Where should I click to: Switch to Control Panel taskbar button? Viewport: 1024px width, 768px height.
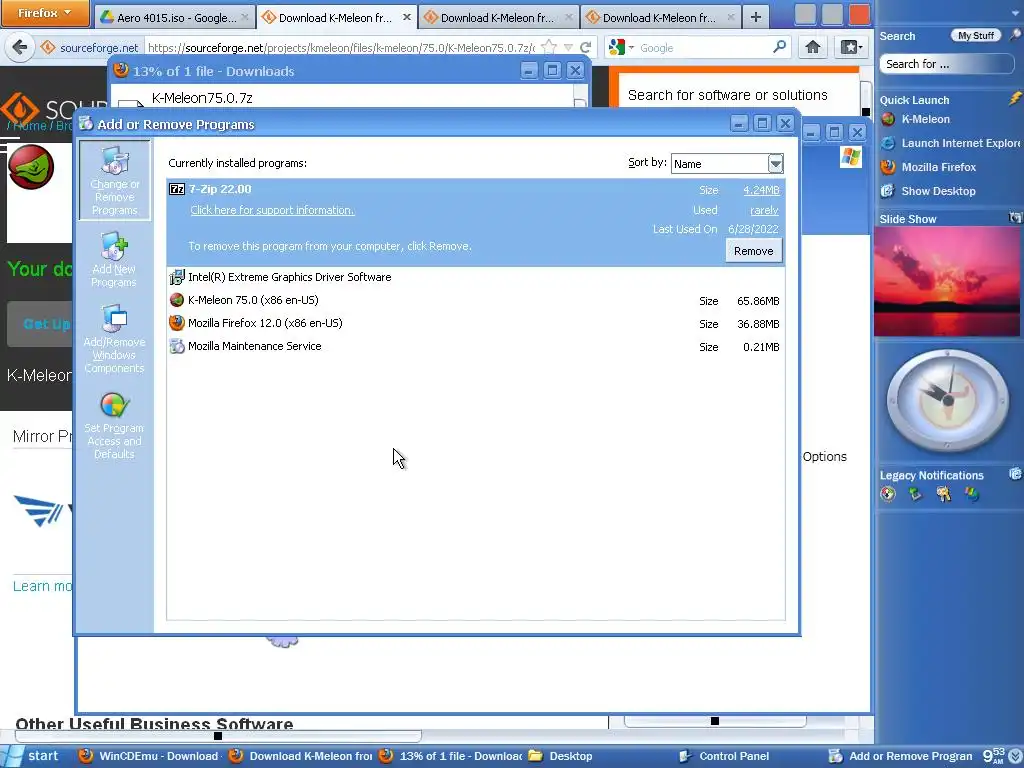click(724, 756)
